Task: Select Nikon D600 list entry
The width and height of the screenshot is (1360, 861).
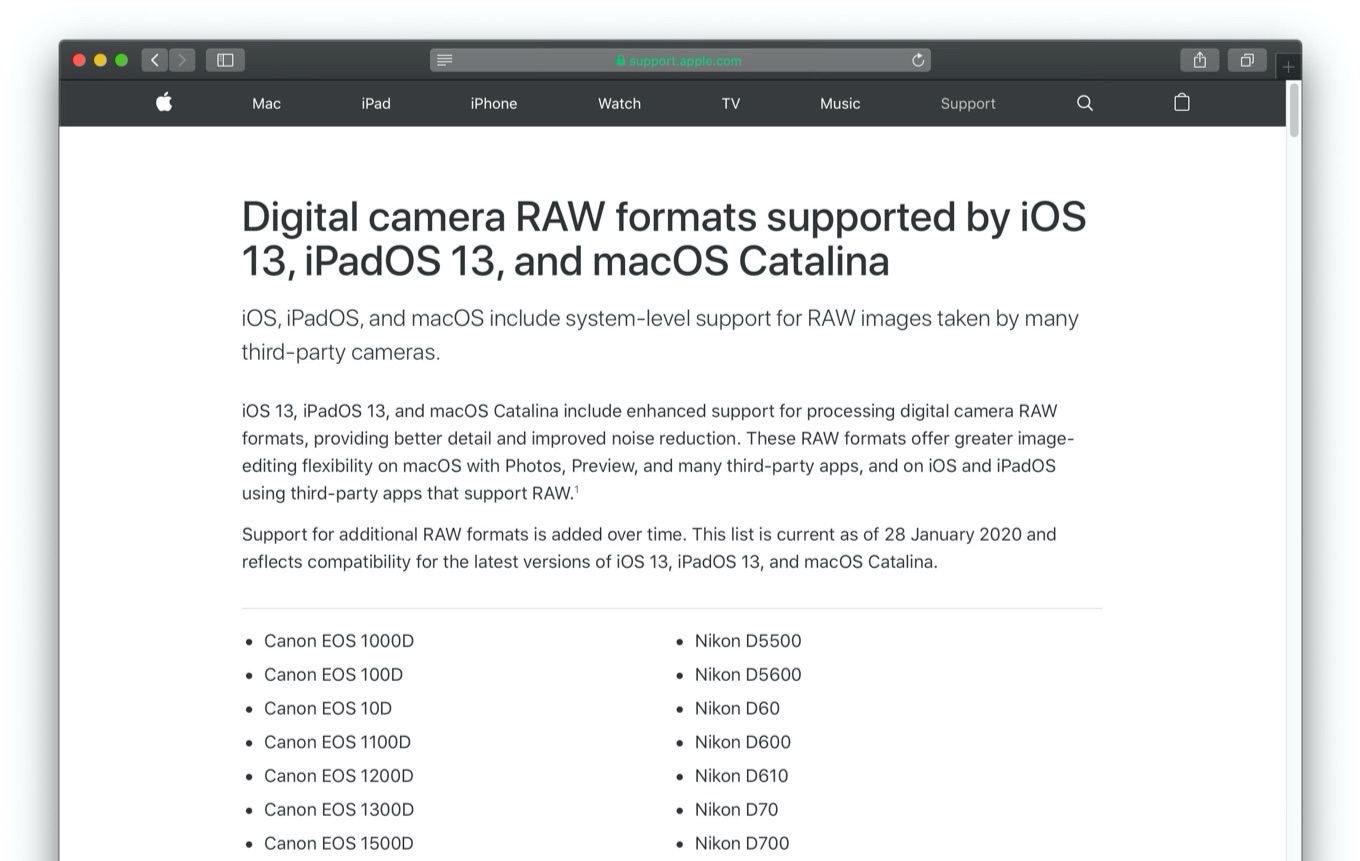Action: click(743, 742)
